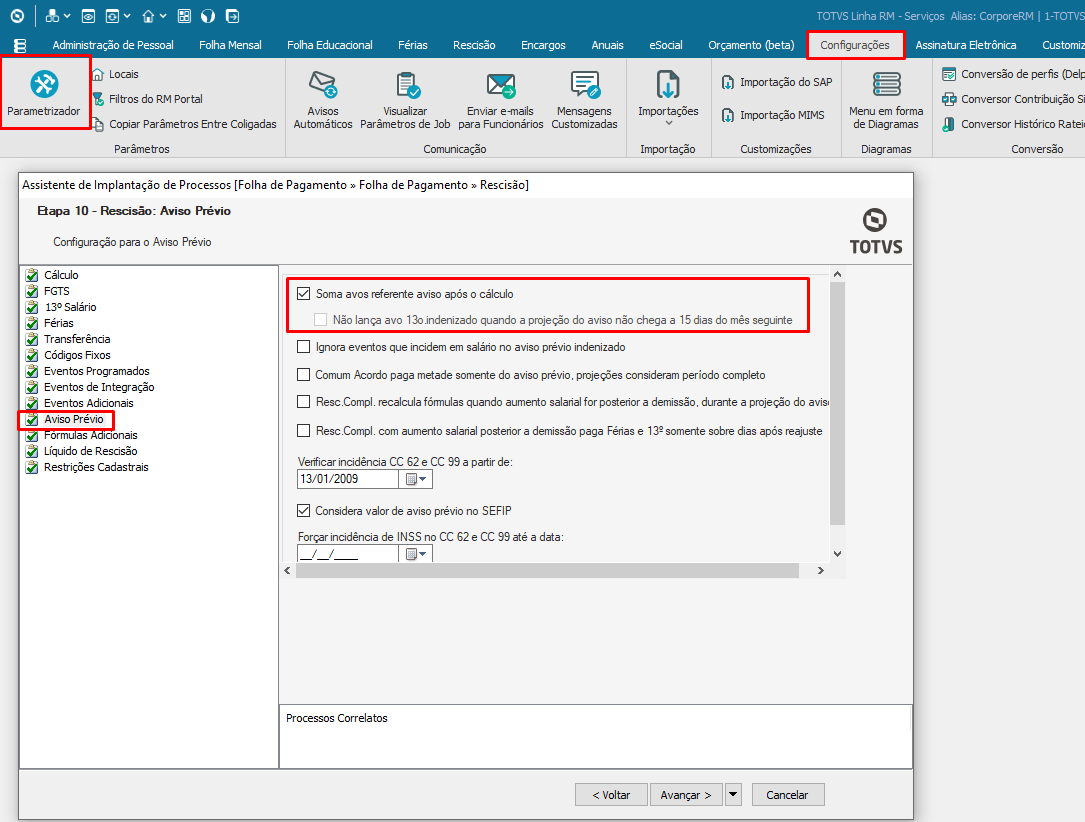Viewport: 1085px width, 822px height.
Task: Select Cálculo in the step list
Action: (x=61, y=275)
